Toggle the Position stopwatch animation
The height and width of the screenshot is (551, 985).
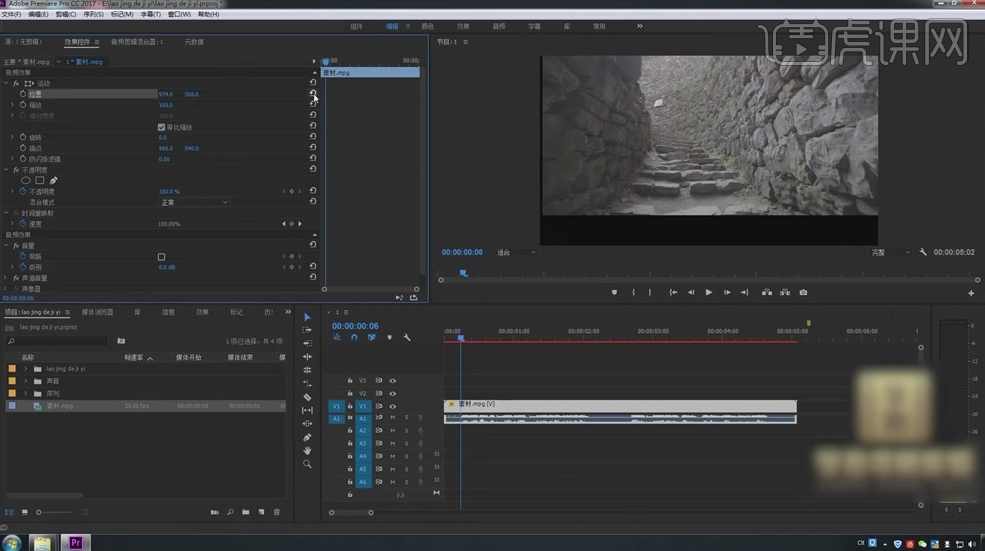(22, 94)
